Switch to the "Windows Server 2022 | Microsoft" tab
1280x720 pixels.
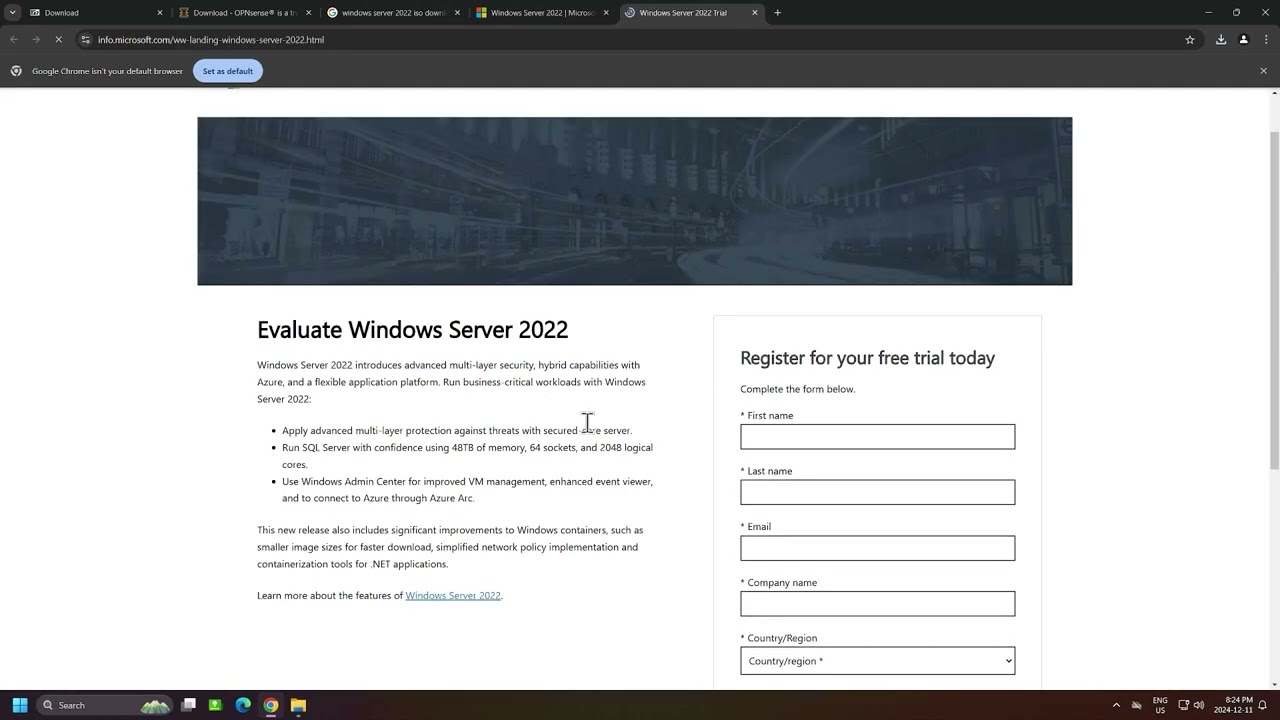(543, 13)
